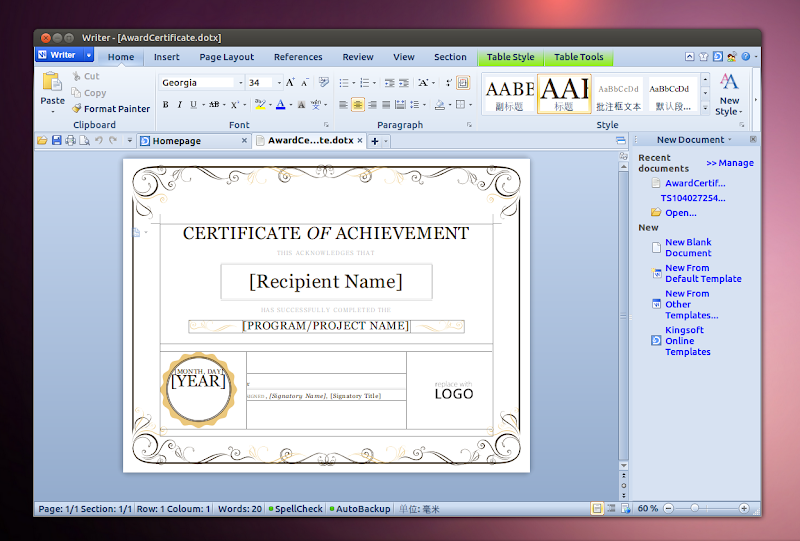Click the italic formatting icon

pos(179,105)
